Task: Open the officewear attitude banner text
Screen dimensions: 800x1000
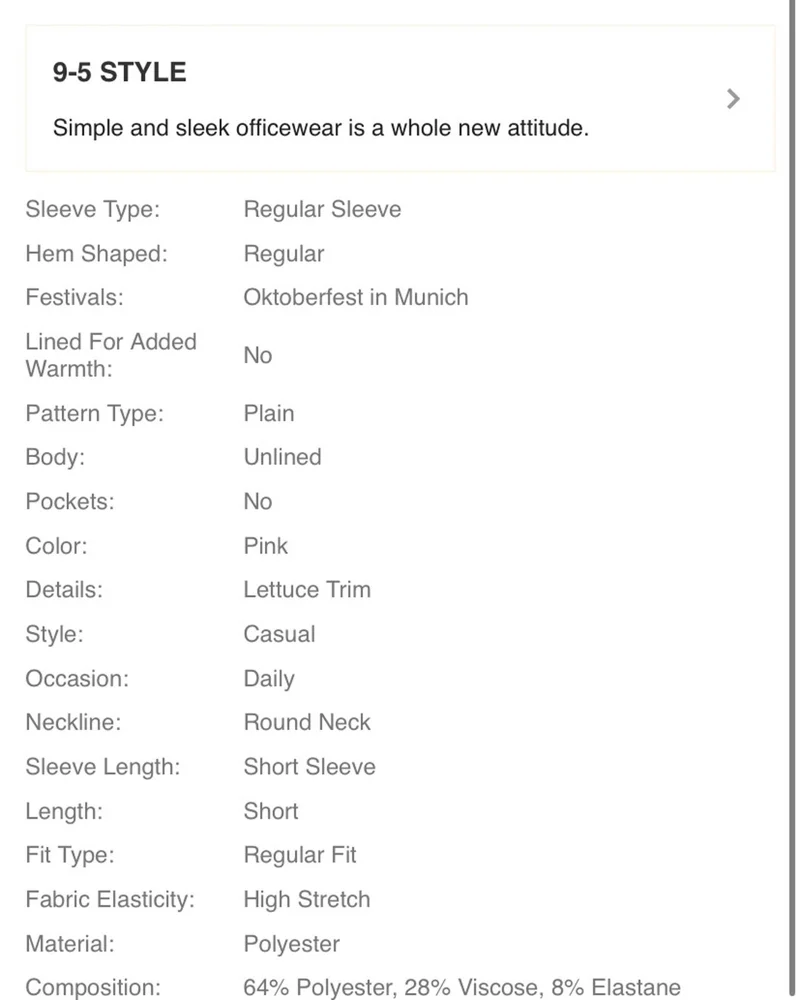Action: (321, 128)
